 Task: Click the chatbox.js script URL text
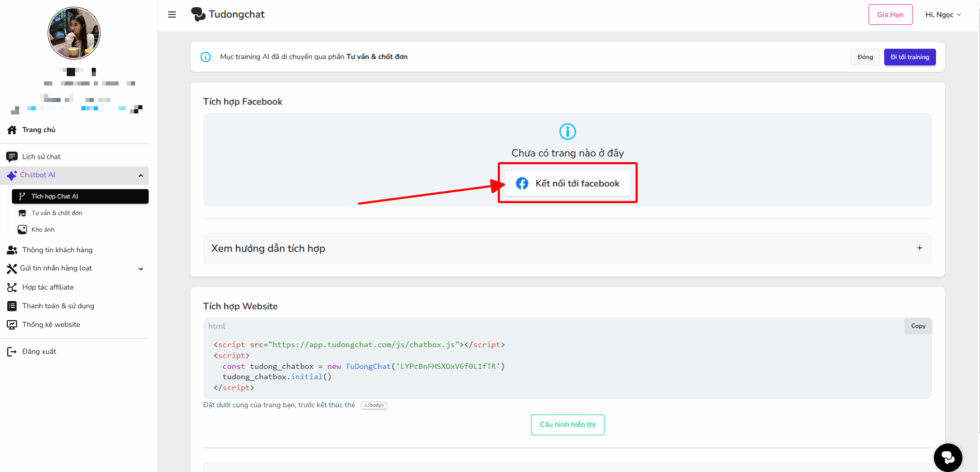click(365, 344)
